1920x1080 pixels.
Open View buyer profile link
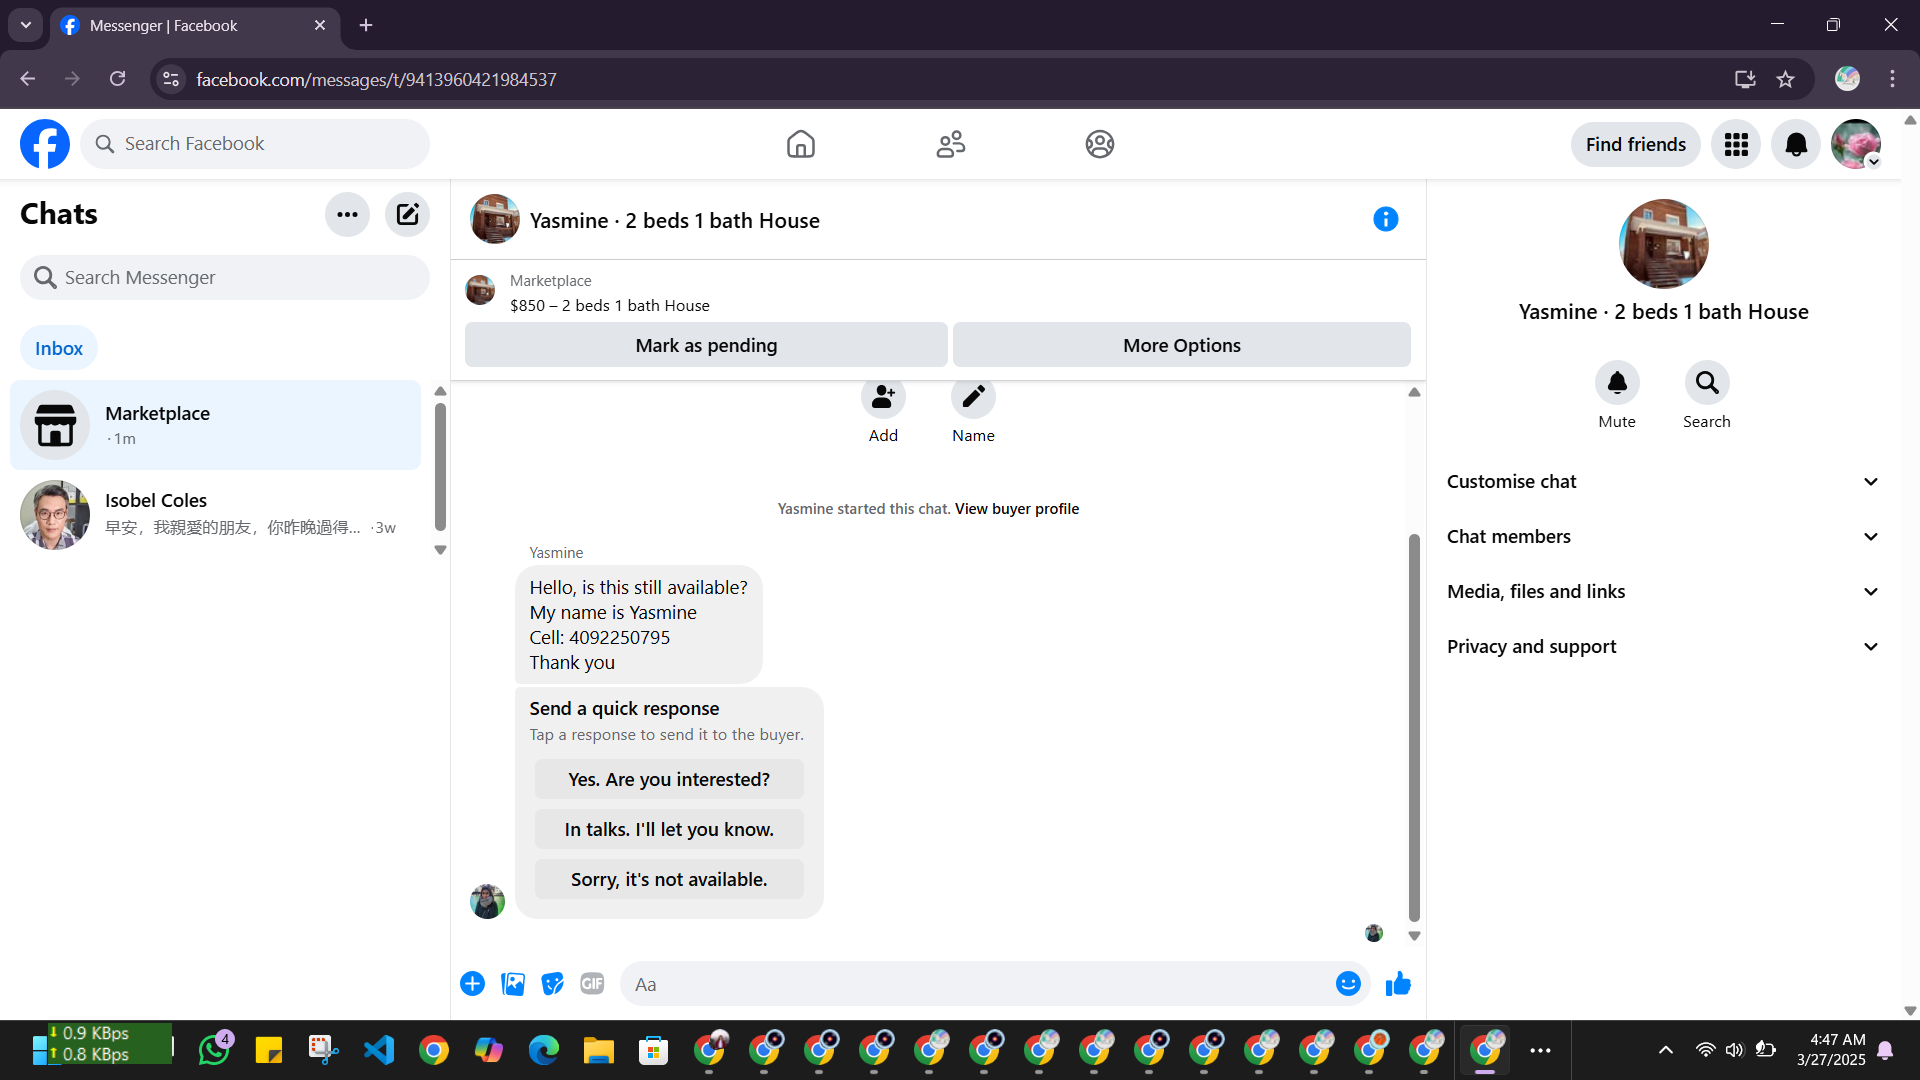click(1016, 508)
